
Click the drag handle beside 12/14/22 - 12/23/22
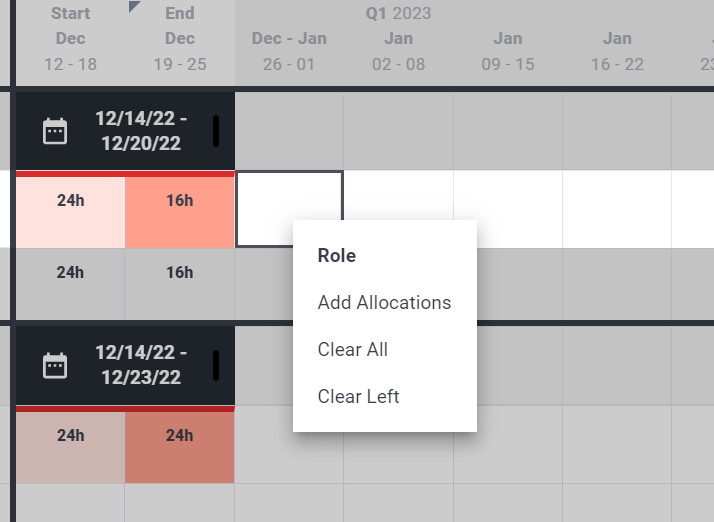(x=216, y=365)
